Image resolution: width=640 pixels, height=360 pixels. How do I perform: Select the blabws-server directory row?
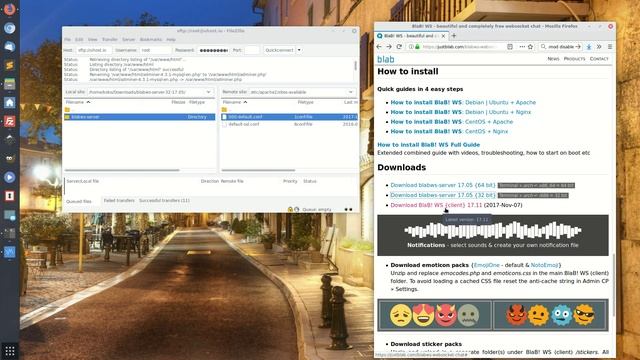pyautogui.click(x=140, y=117)
